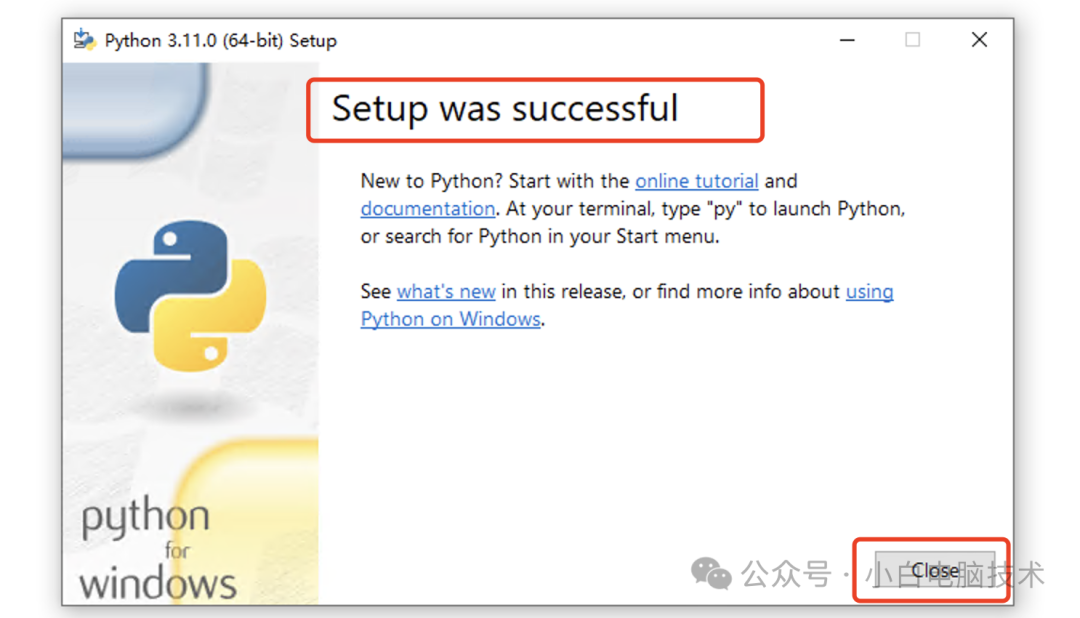The height and width of the screenshot is (618, 1080).
Task: Open the documentation link
Action: point(428,209)
